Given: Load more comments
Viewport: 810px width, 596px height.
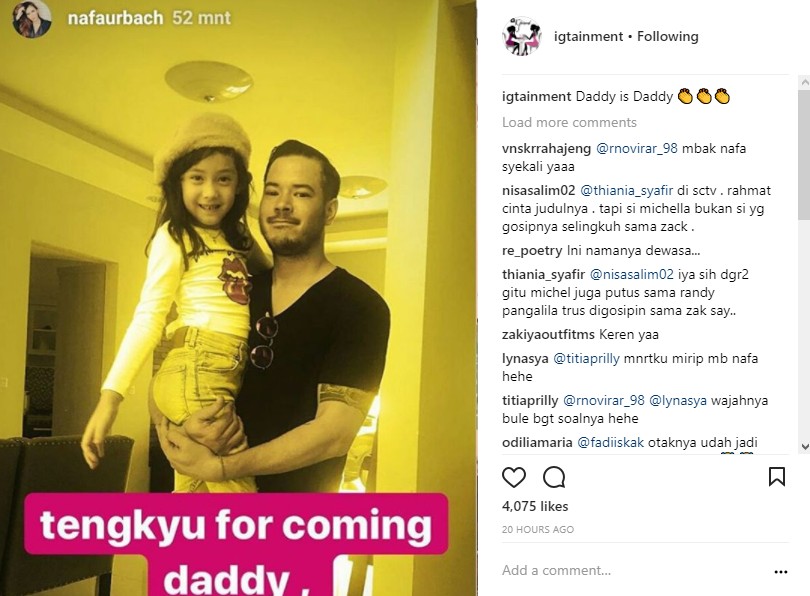Looking at the screenshot, I should click(x=569, y=122).
